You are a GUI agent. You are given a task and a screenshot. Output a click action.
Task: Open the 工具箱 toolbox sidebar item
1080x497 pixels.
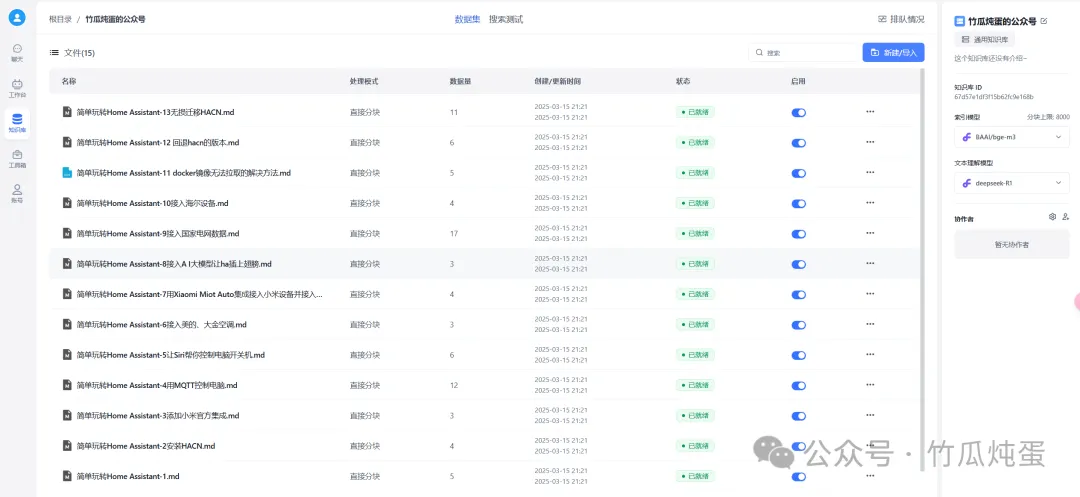(x=17, y=159)
